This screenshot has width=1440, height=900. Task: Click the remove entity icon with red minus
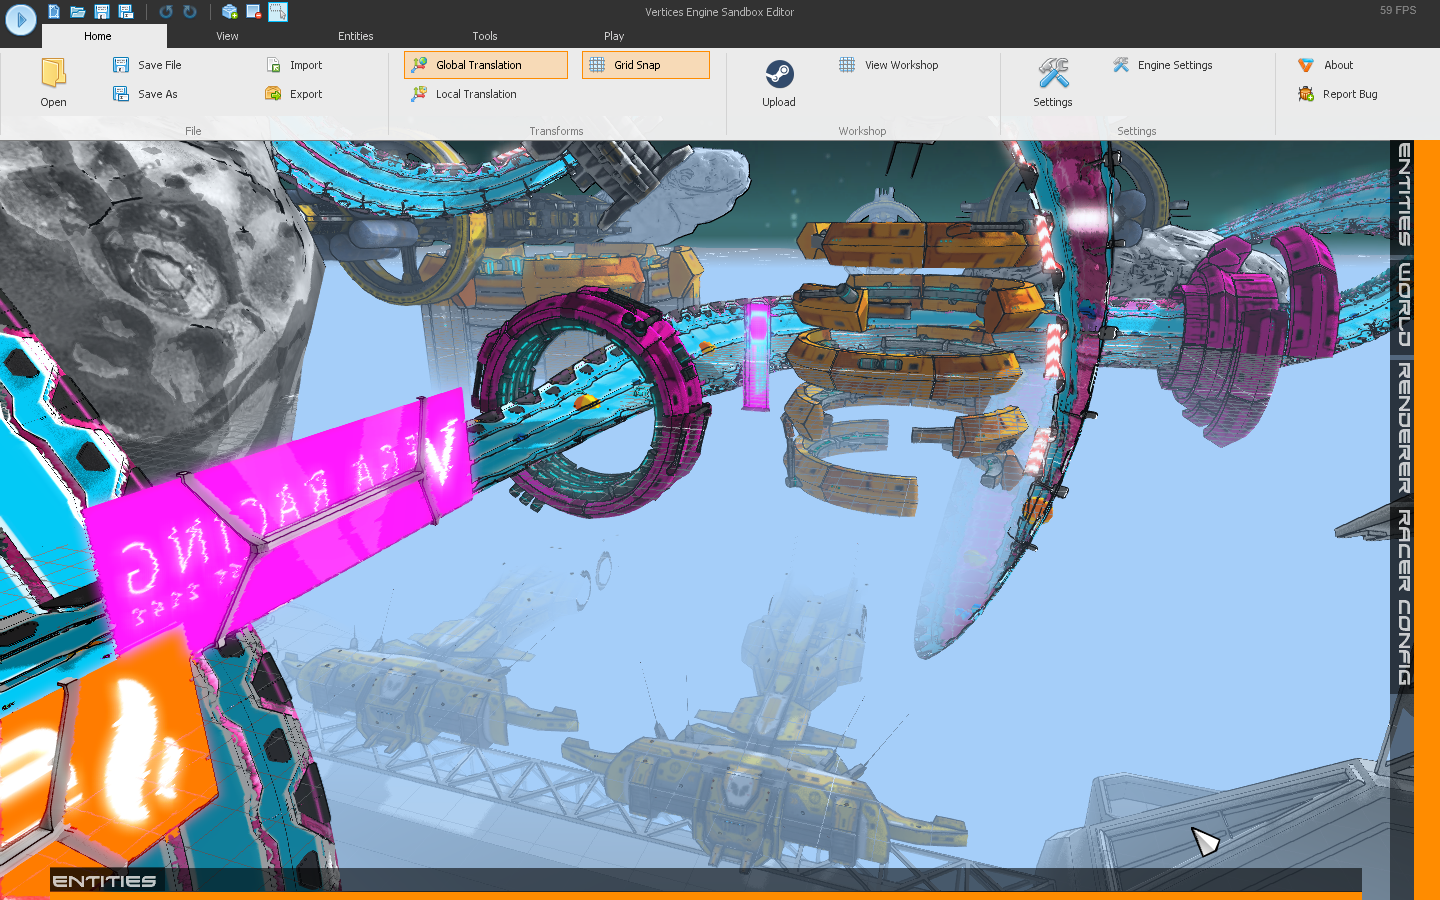tap(254, 12)
